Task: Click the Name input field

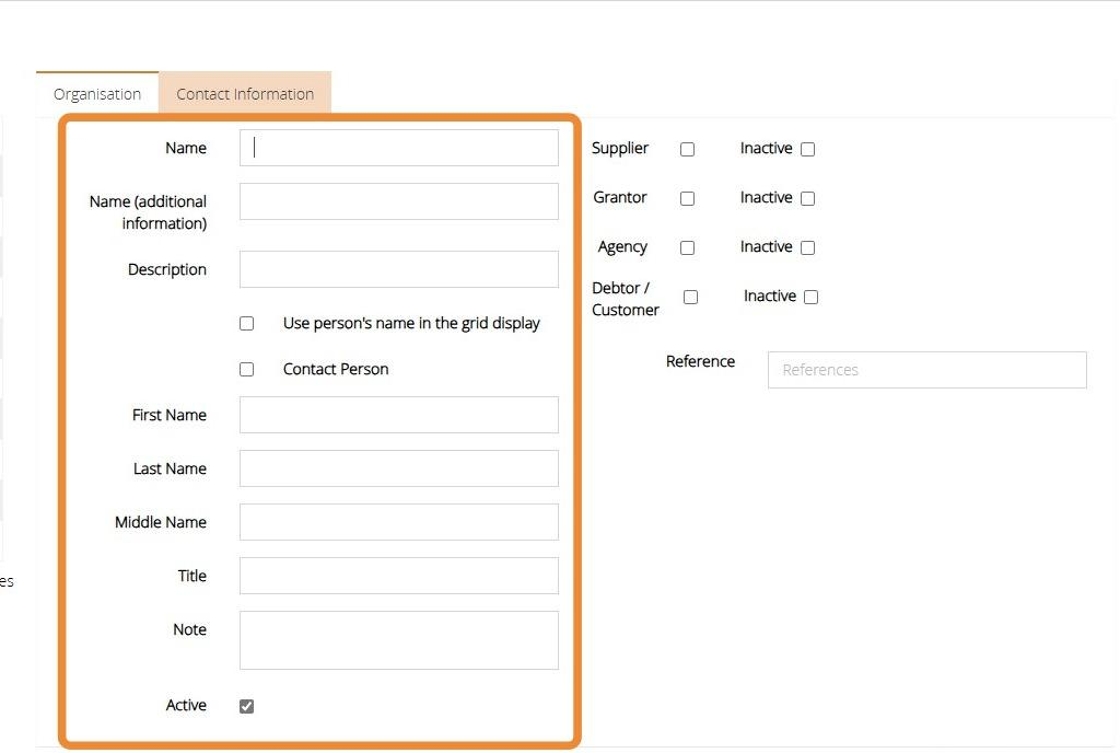Action: coord(399,148)
